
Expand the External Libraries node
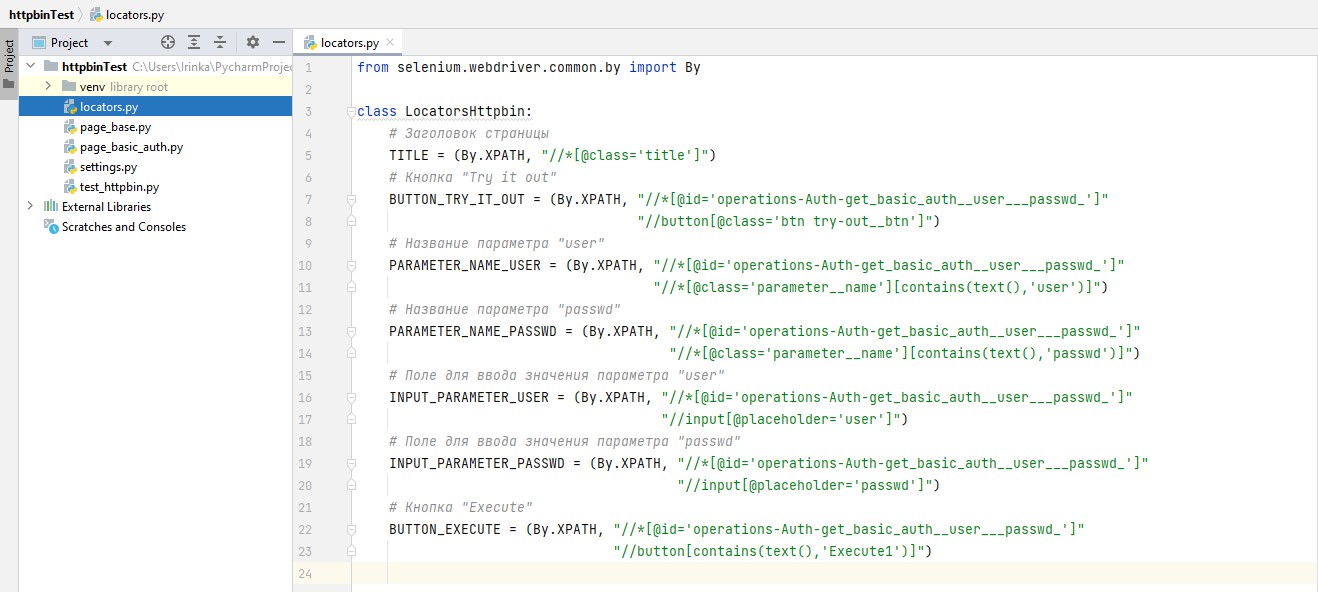pos(30,207)
